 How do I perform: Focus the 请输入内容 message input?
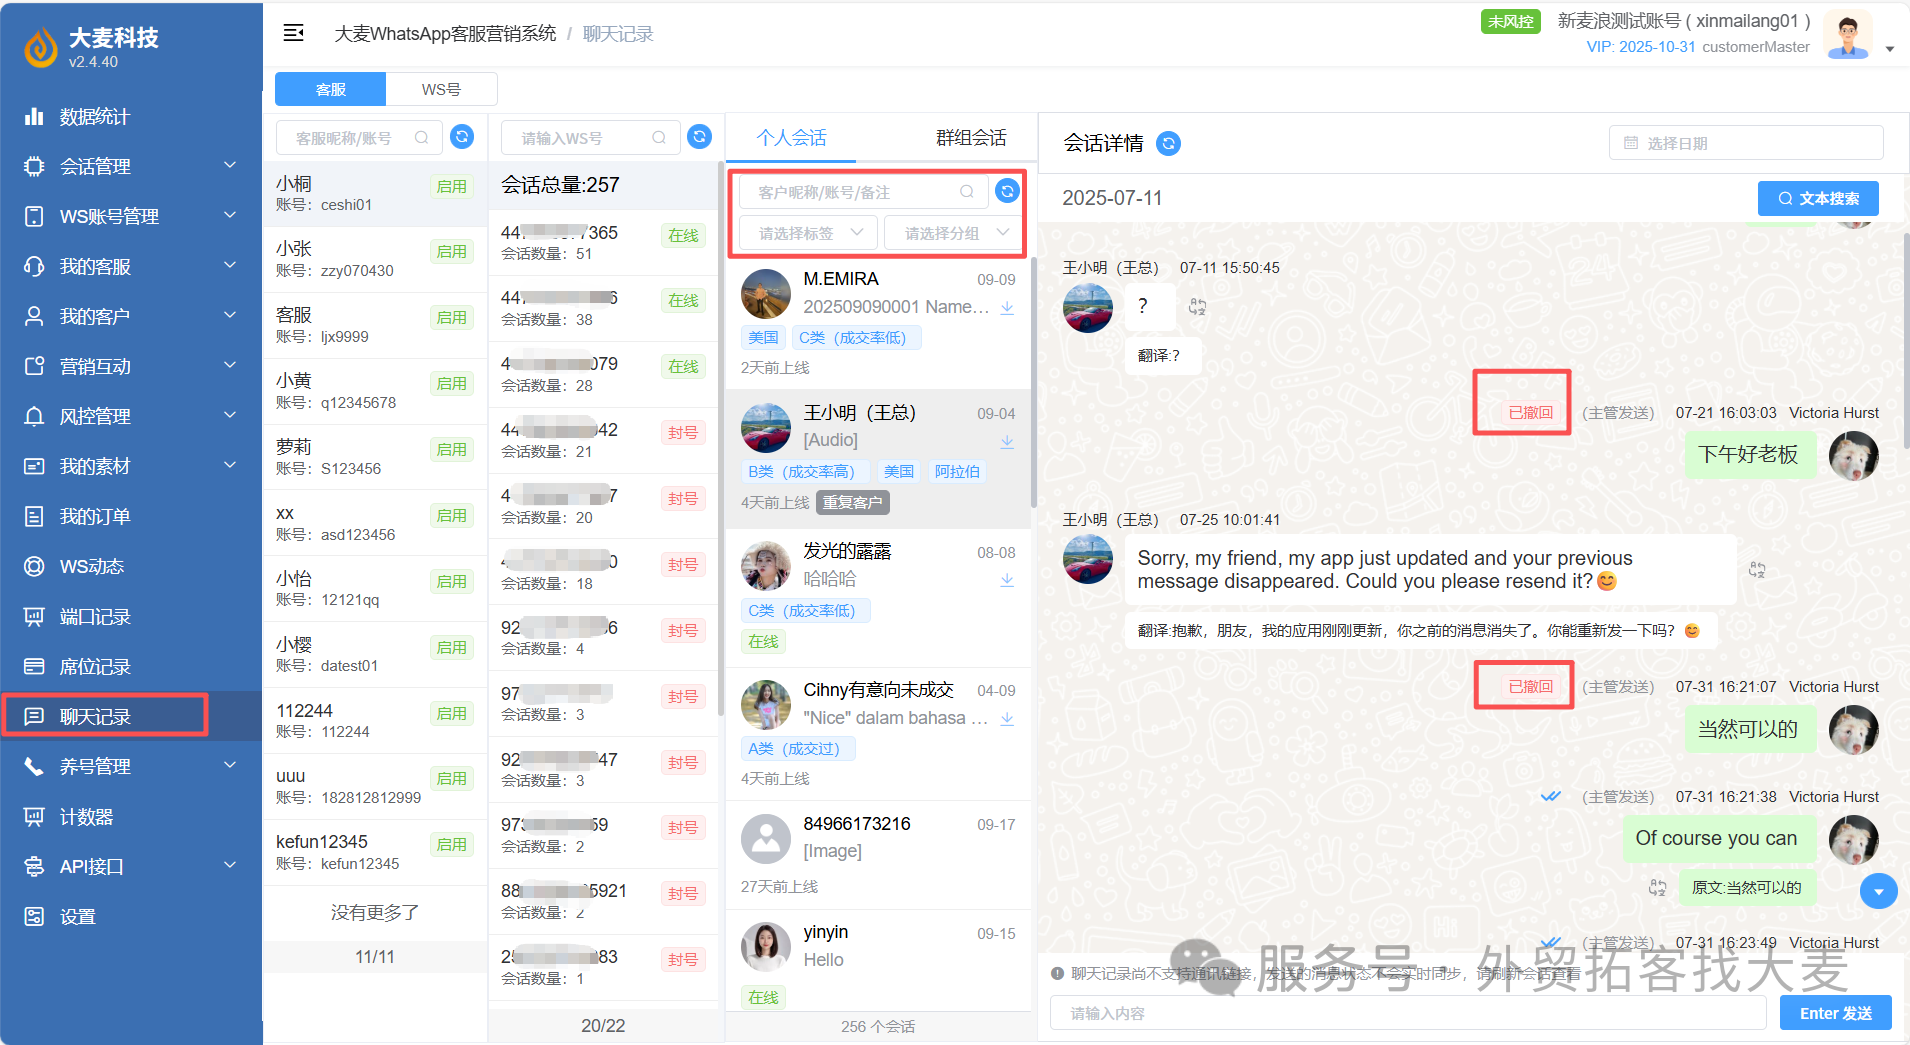pyautogui.click(x=1408, y=1013)
